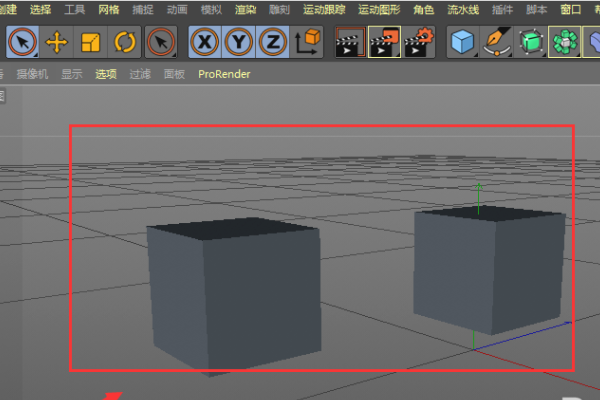This screenshot has width=600, height=400.
Task: Toggle Y axis lock
Action: 238,42
